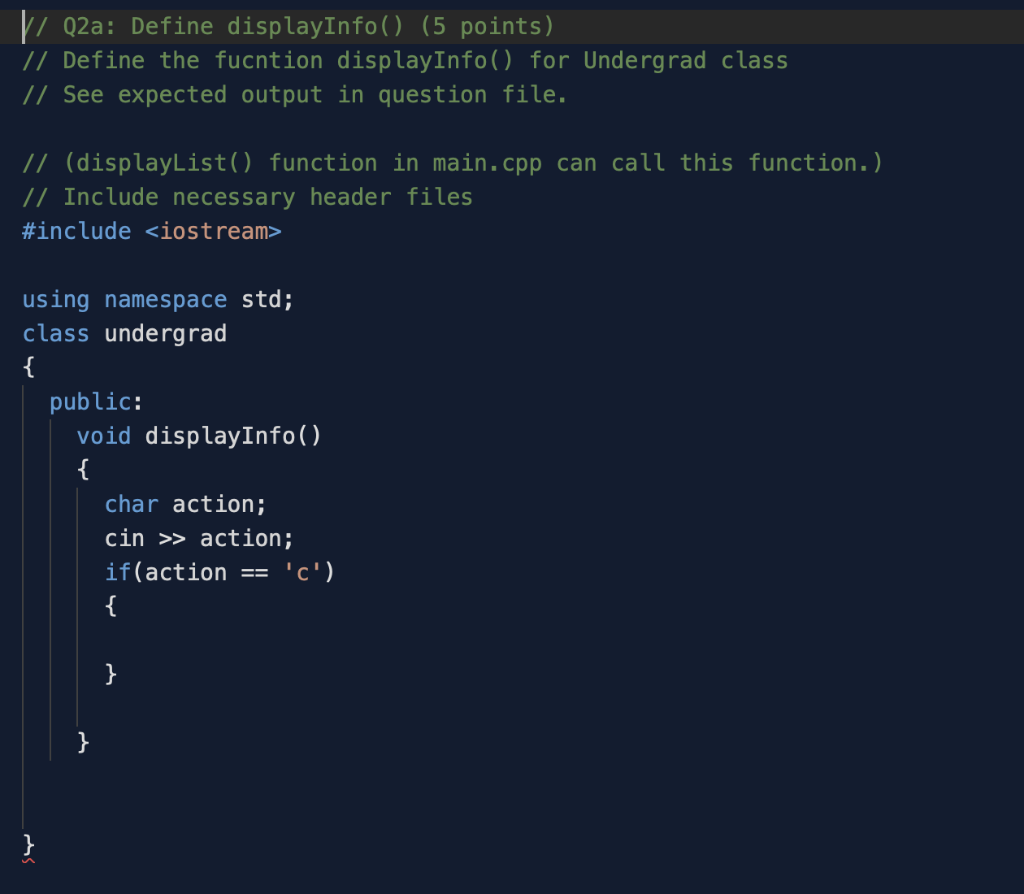This screenshot has height=894, width=1024.
Task: Click the word 'fucntion' in second comment
Action: (x=268, y=61)
